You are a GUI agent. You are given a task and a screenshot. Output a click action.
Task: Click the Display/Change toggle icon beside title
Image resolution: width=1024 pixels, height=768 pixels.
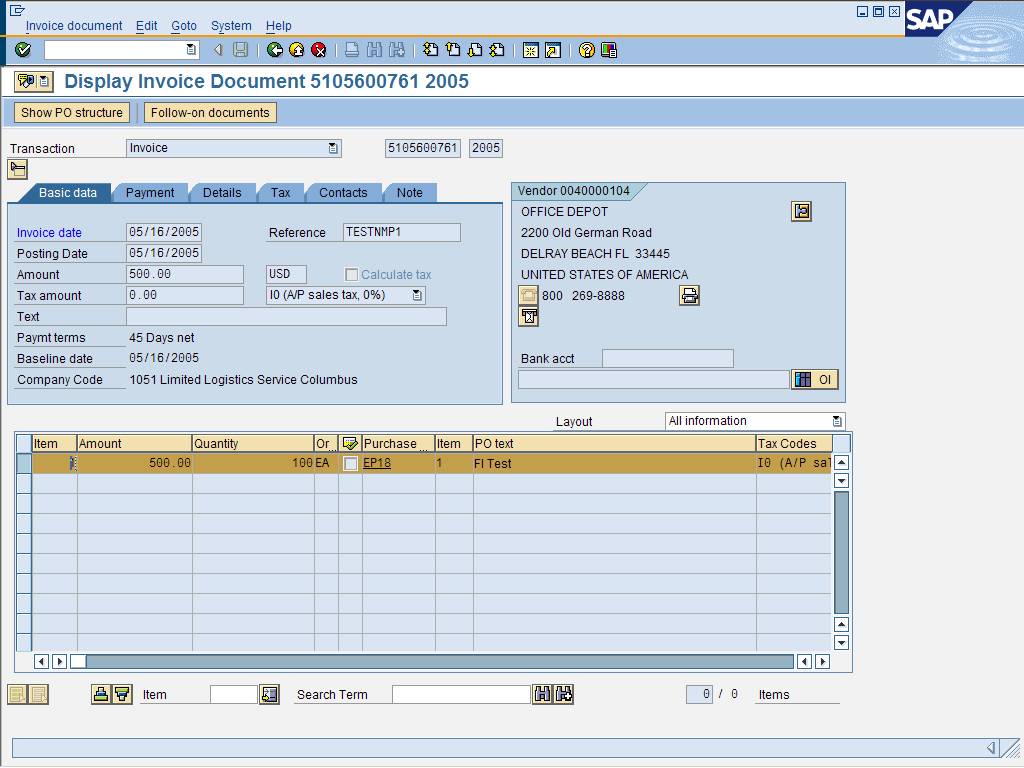click(25, 82)
